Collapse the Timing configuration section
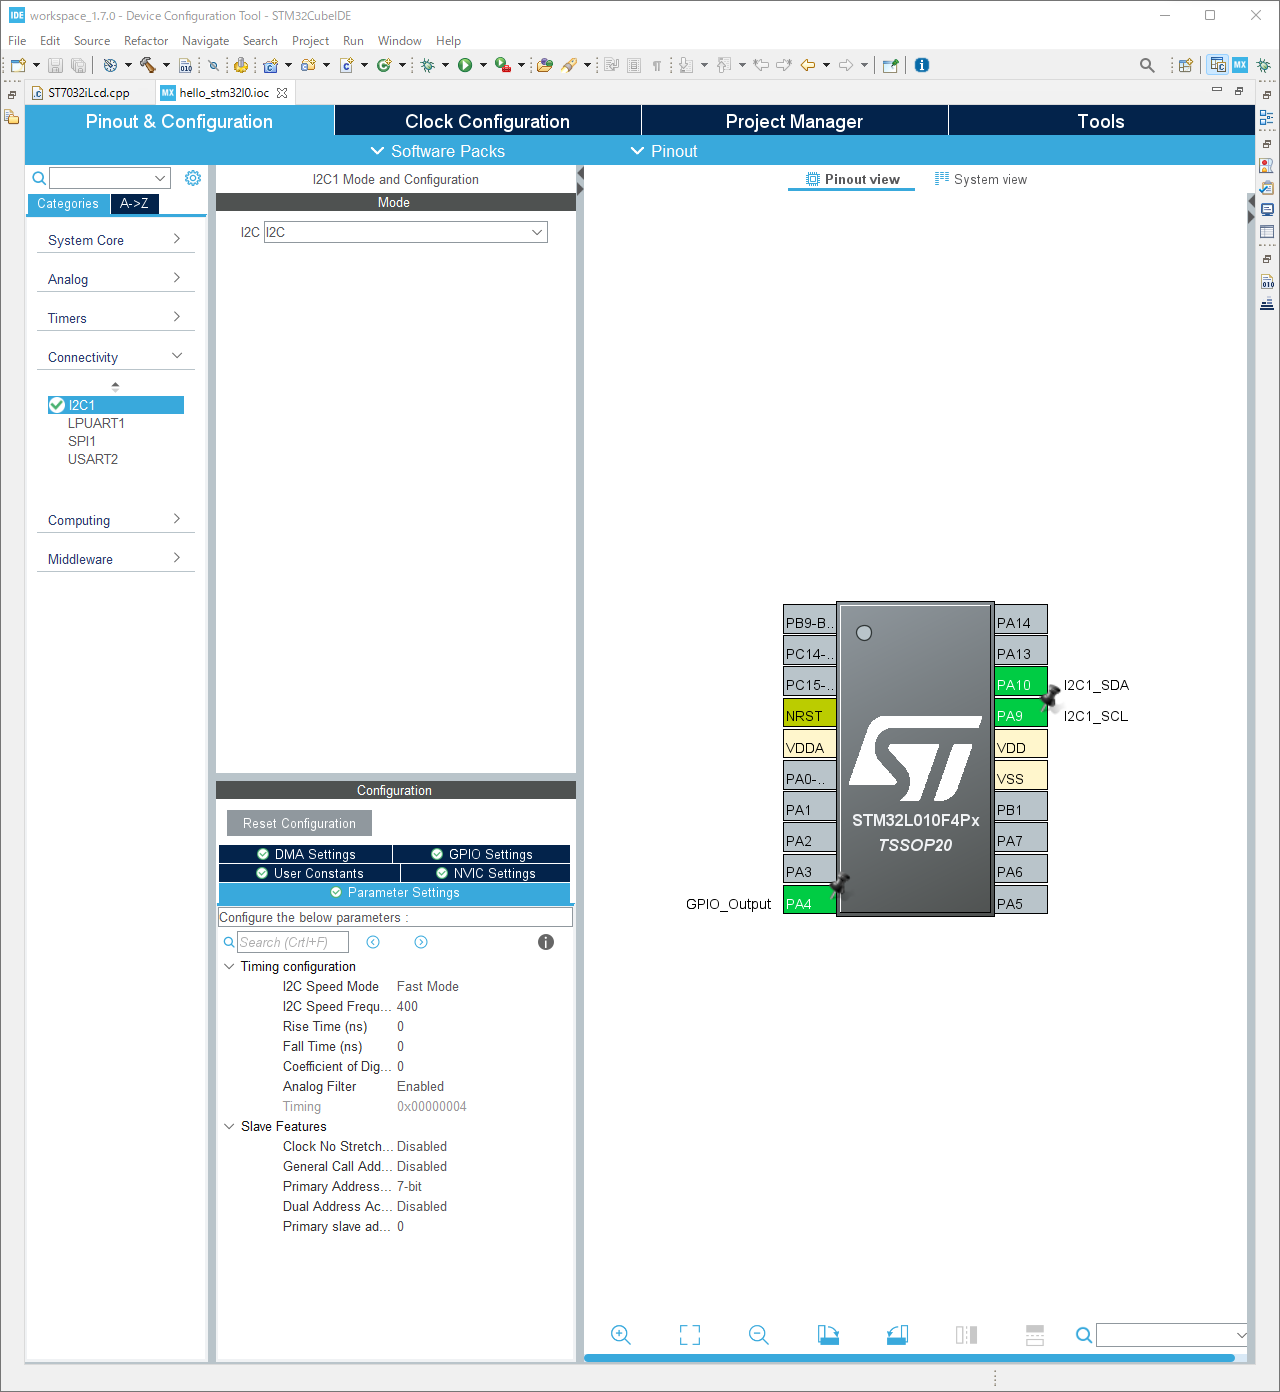 click(x=230, y=966)
